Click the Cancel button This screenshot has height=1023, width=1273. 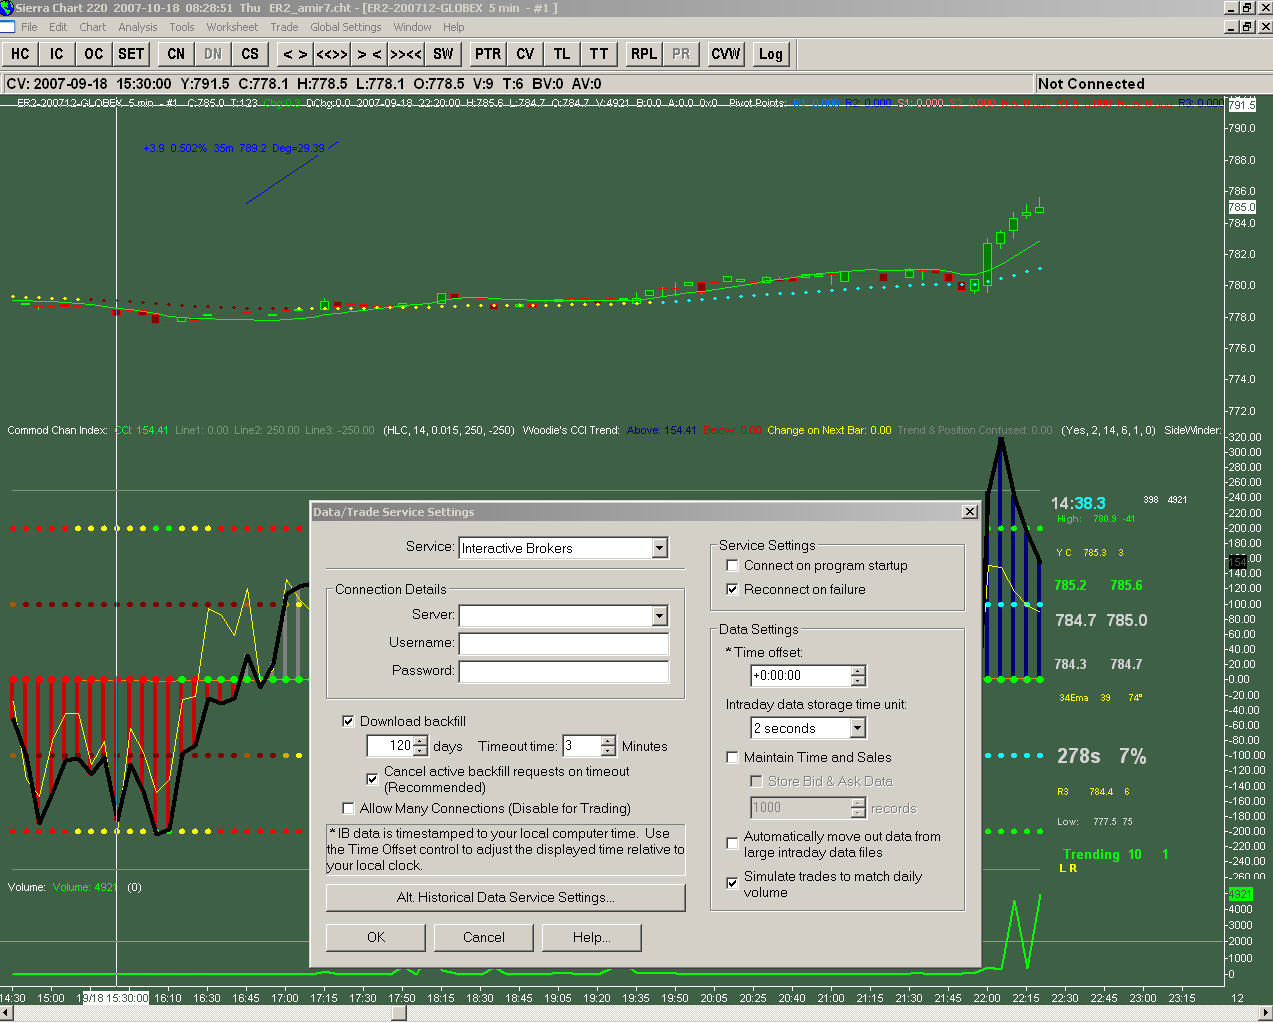(483, 938)
